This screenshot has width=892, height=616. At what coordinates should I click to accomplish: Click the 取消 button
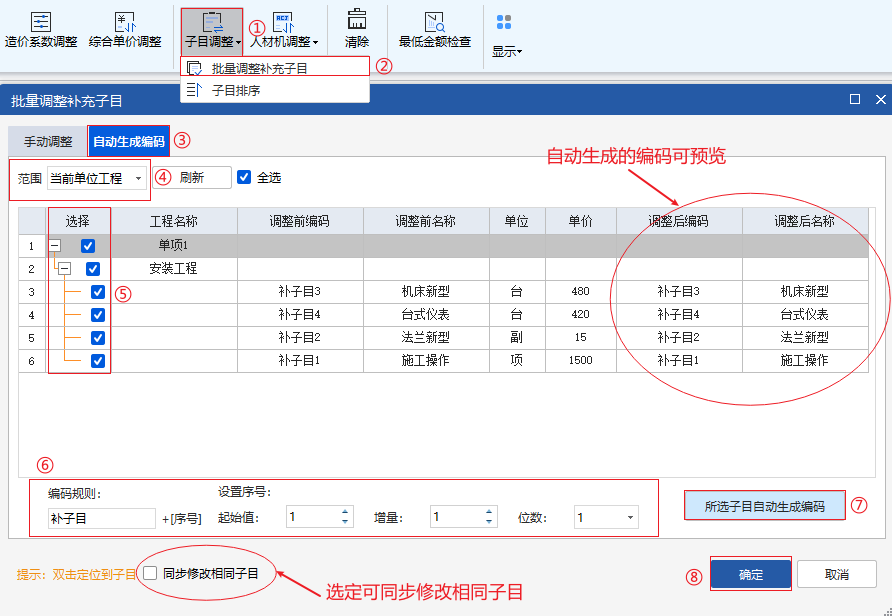pyautogui.click(x=837, y=574)
